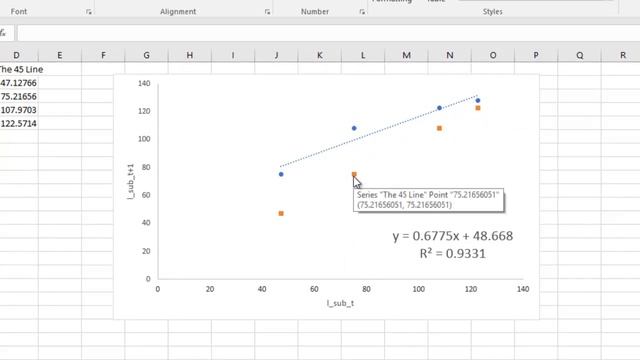640x360 pixels.
Task: Click vertical axis label 140
Action: tap(144, 83)
